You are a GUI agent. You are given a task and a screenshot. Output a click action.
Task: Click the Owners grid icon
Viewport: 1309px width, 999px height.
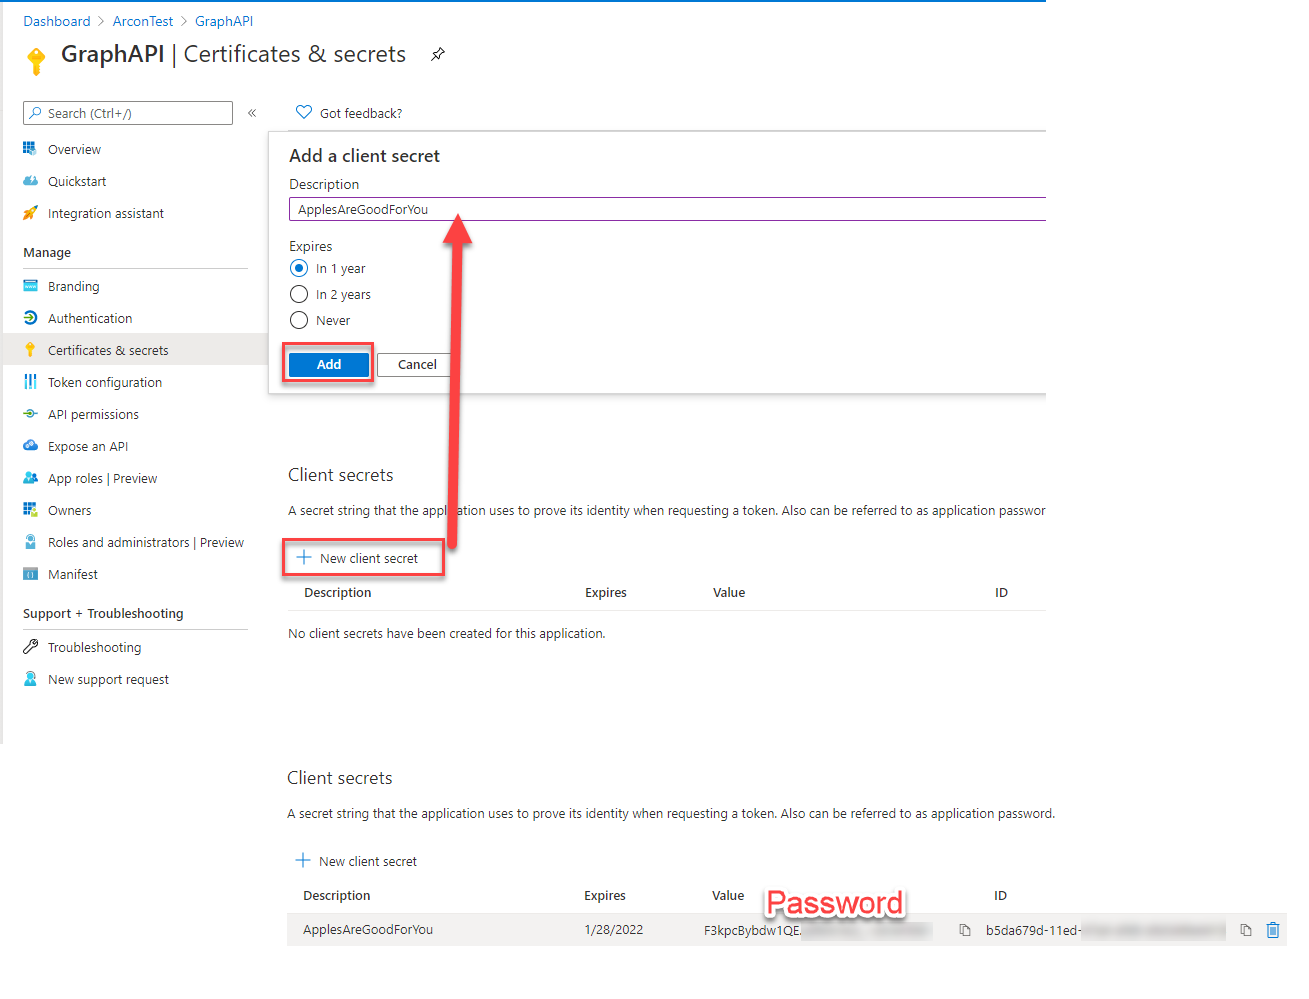pyautogui.click(x=30, y=510)
